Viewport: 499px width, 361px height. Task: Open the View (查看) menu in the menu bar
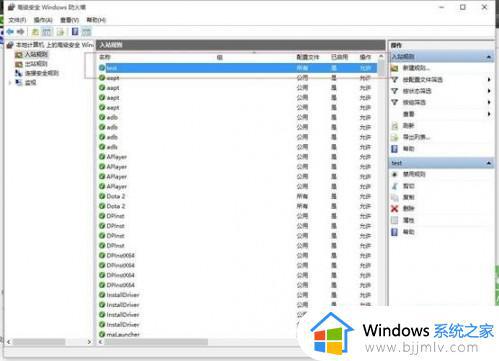[x=69, y=20]
